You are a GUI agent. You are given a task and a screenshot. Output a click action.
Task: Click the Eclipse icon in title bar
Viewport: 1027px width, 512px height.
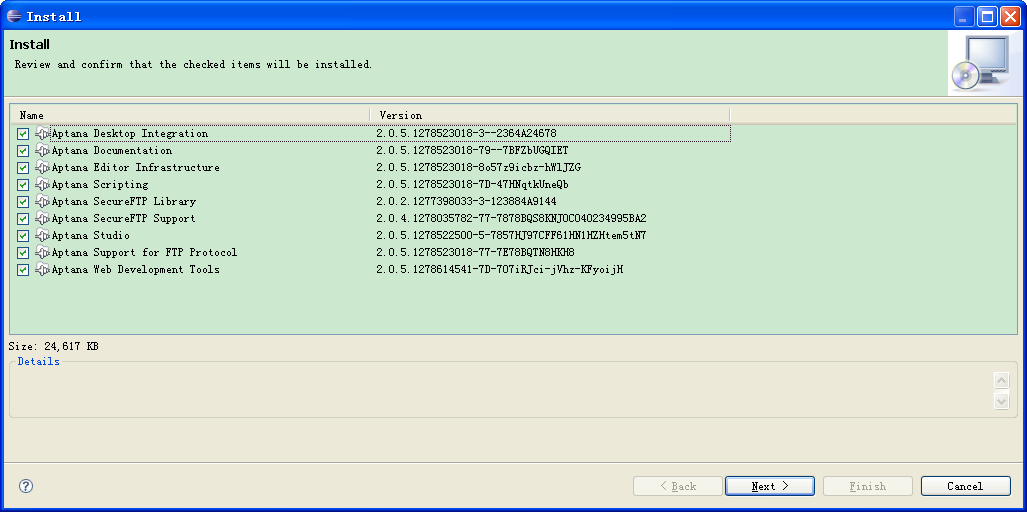pos(14,16)
